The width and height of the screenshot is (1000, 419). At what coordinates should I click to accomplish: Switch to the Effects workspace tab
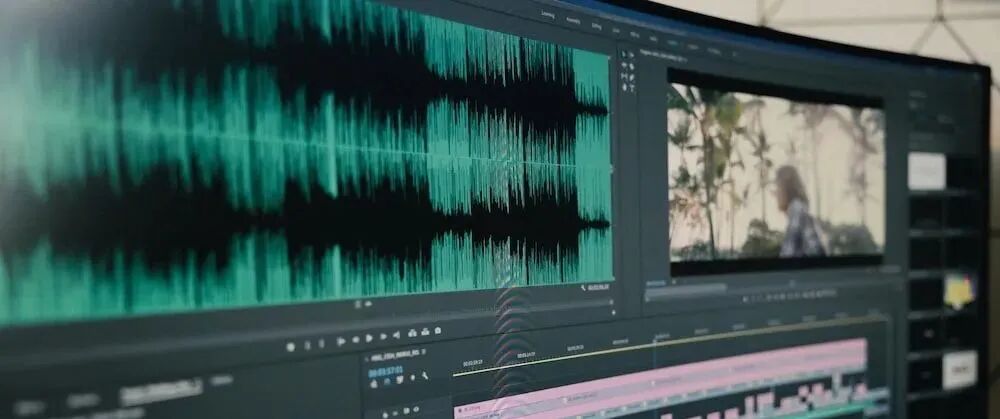coord(635,34)
